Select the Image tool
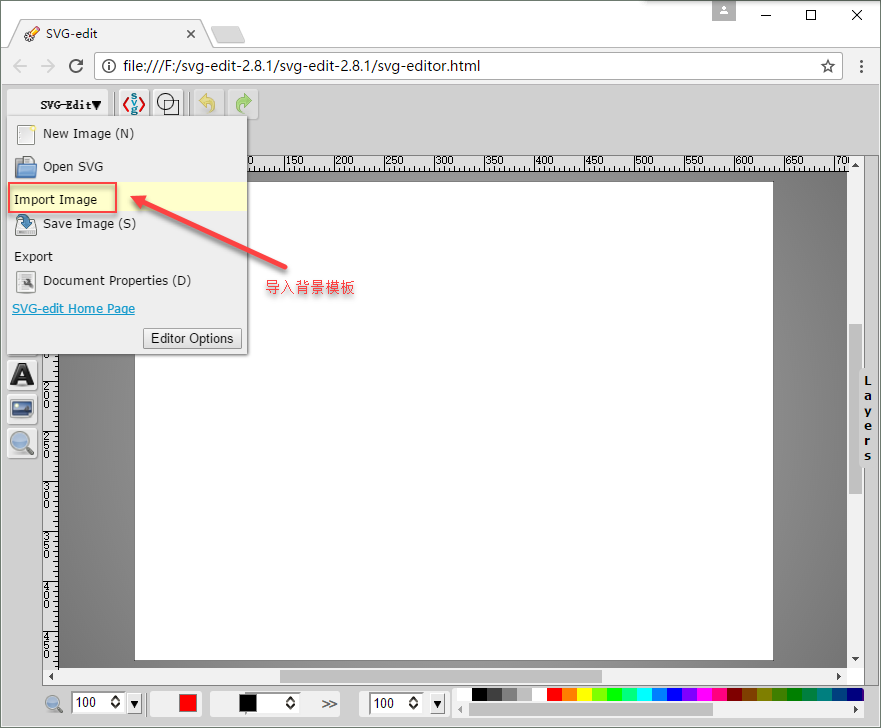The height and width of the screenshot is (728, 881). [x=22, y=408]
